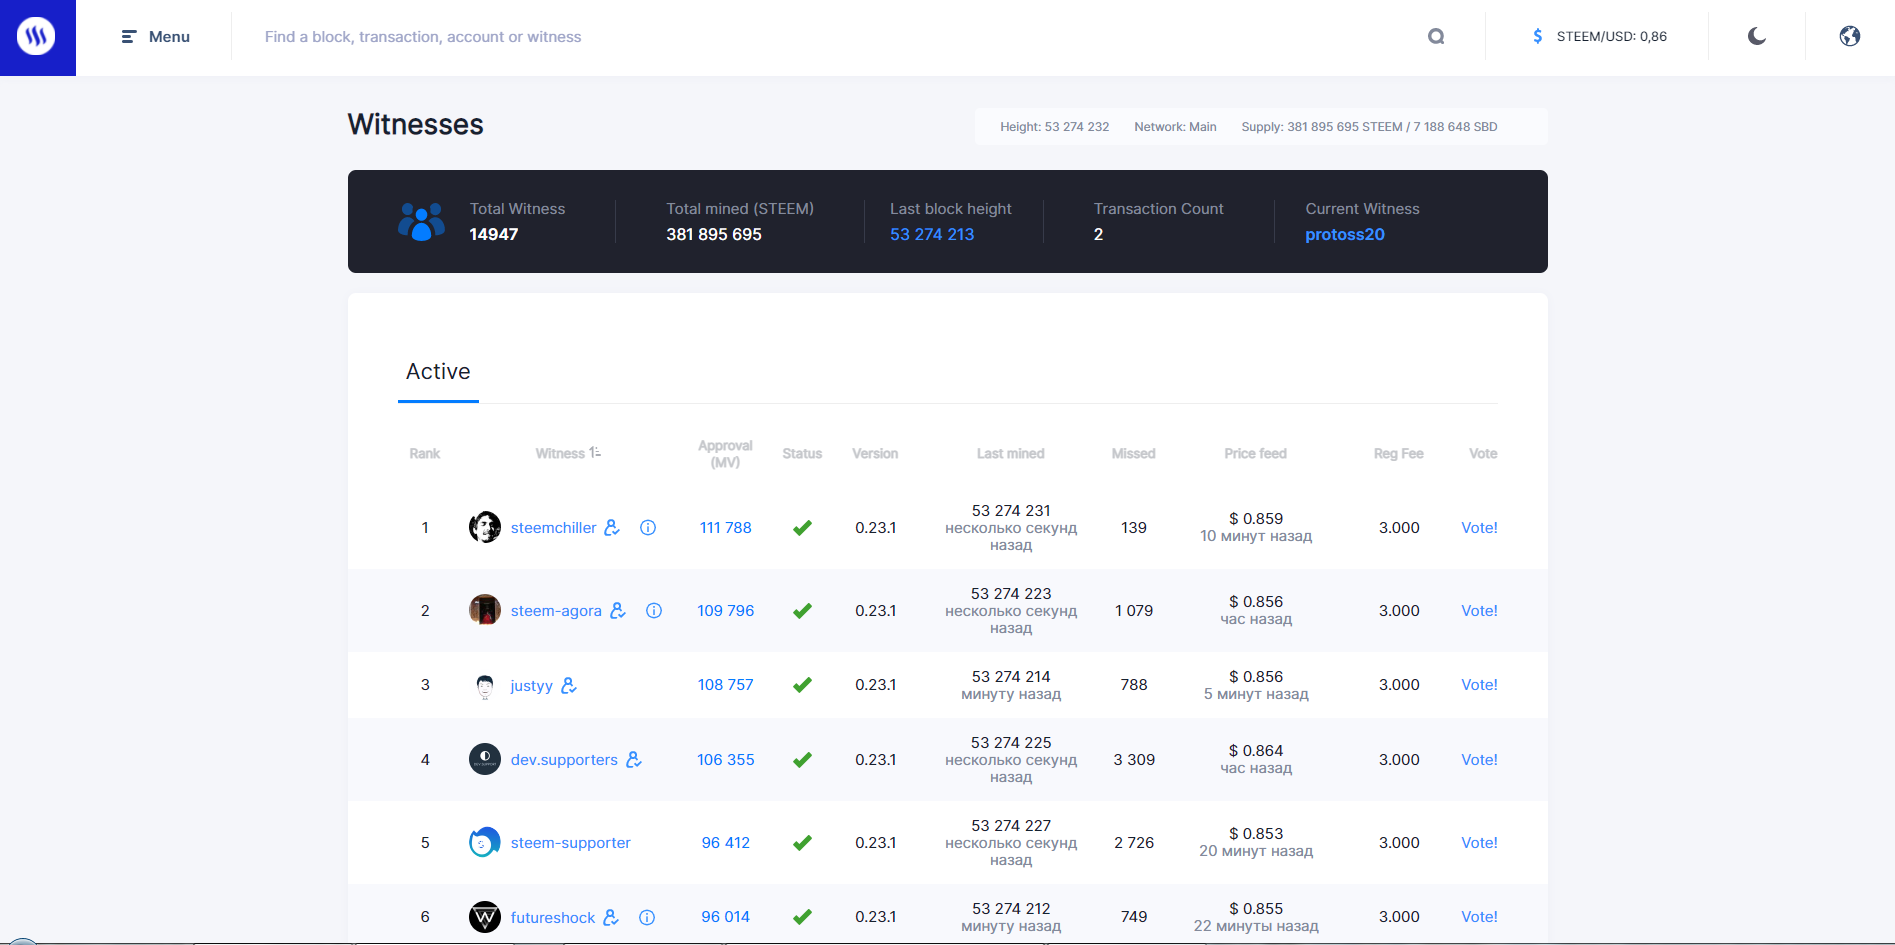Open current witness protoss20 link

[x=1345, y=235]
